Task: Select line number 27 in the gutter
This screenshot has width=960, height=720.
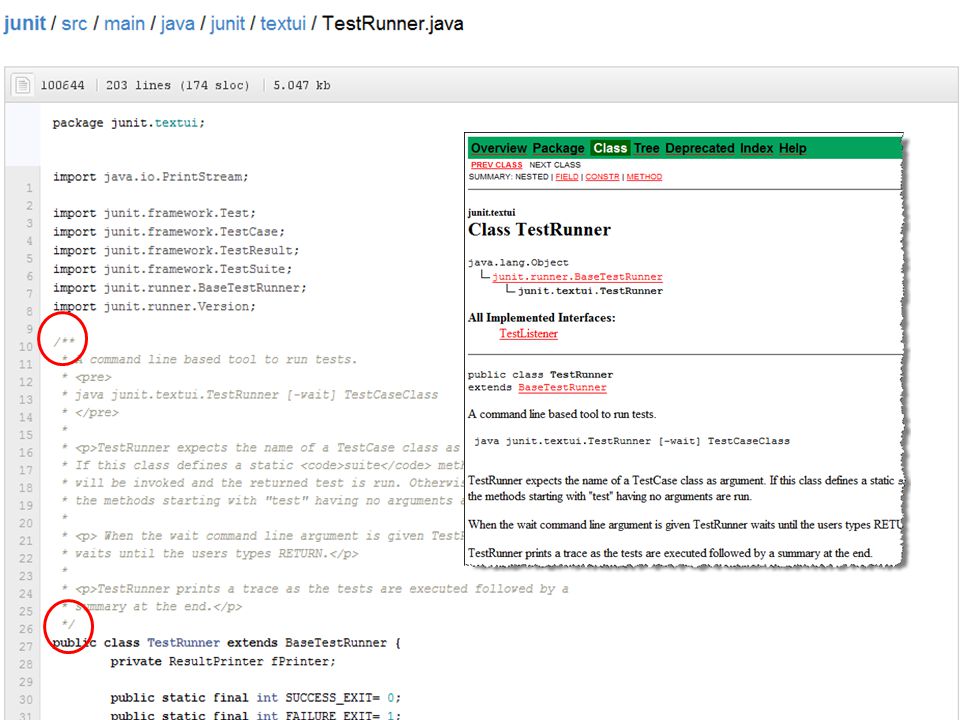Action: [x=25, y=647]
